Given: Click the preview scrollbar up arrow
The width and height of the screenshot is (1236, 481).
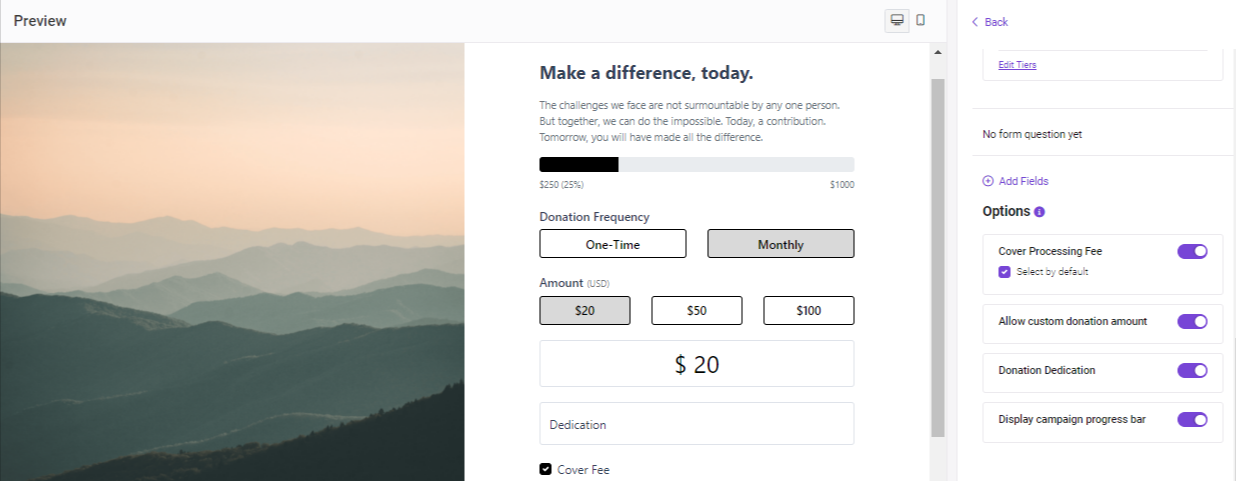Looking at the screenshot, I should [x=938, y=52].
